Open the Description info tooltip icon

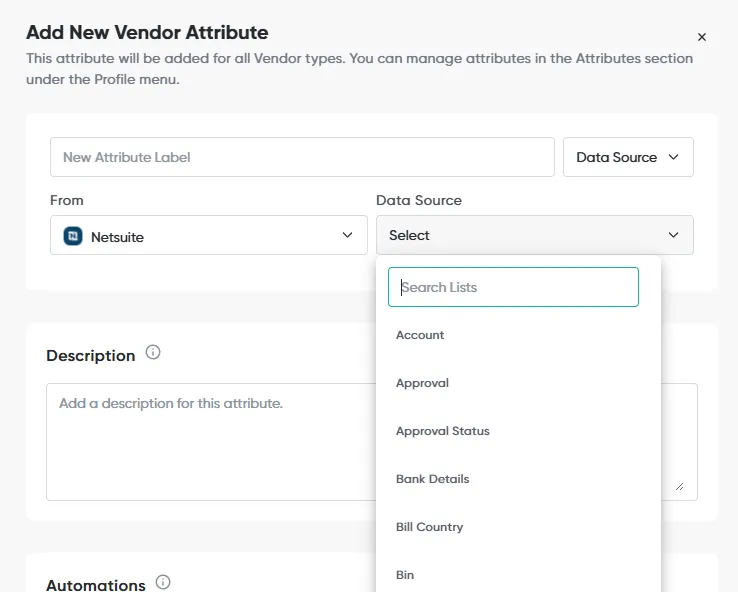tap(153, 352)
